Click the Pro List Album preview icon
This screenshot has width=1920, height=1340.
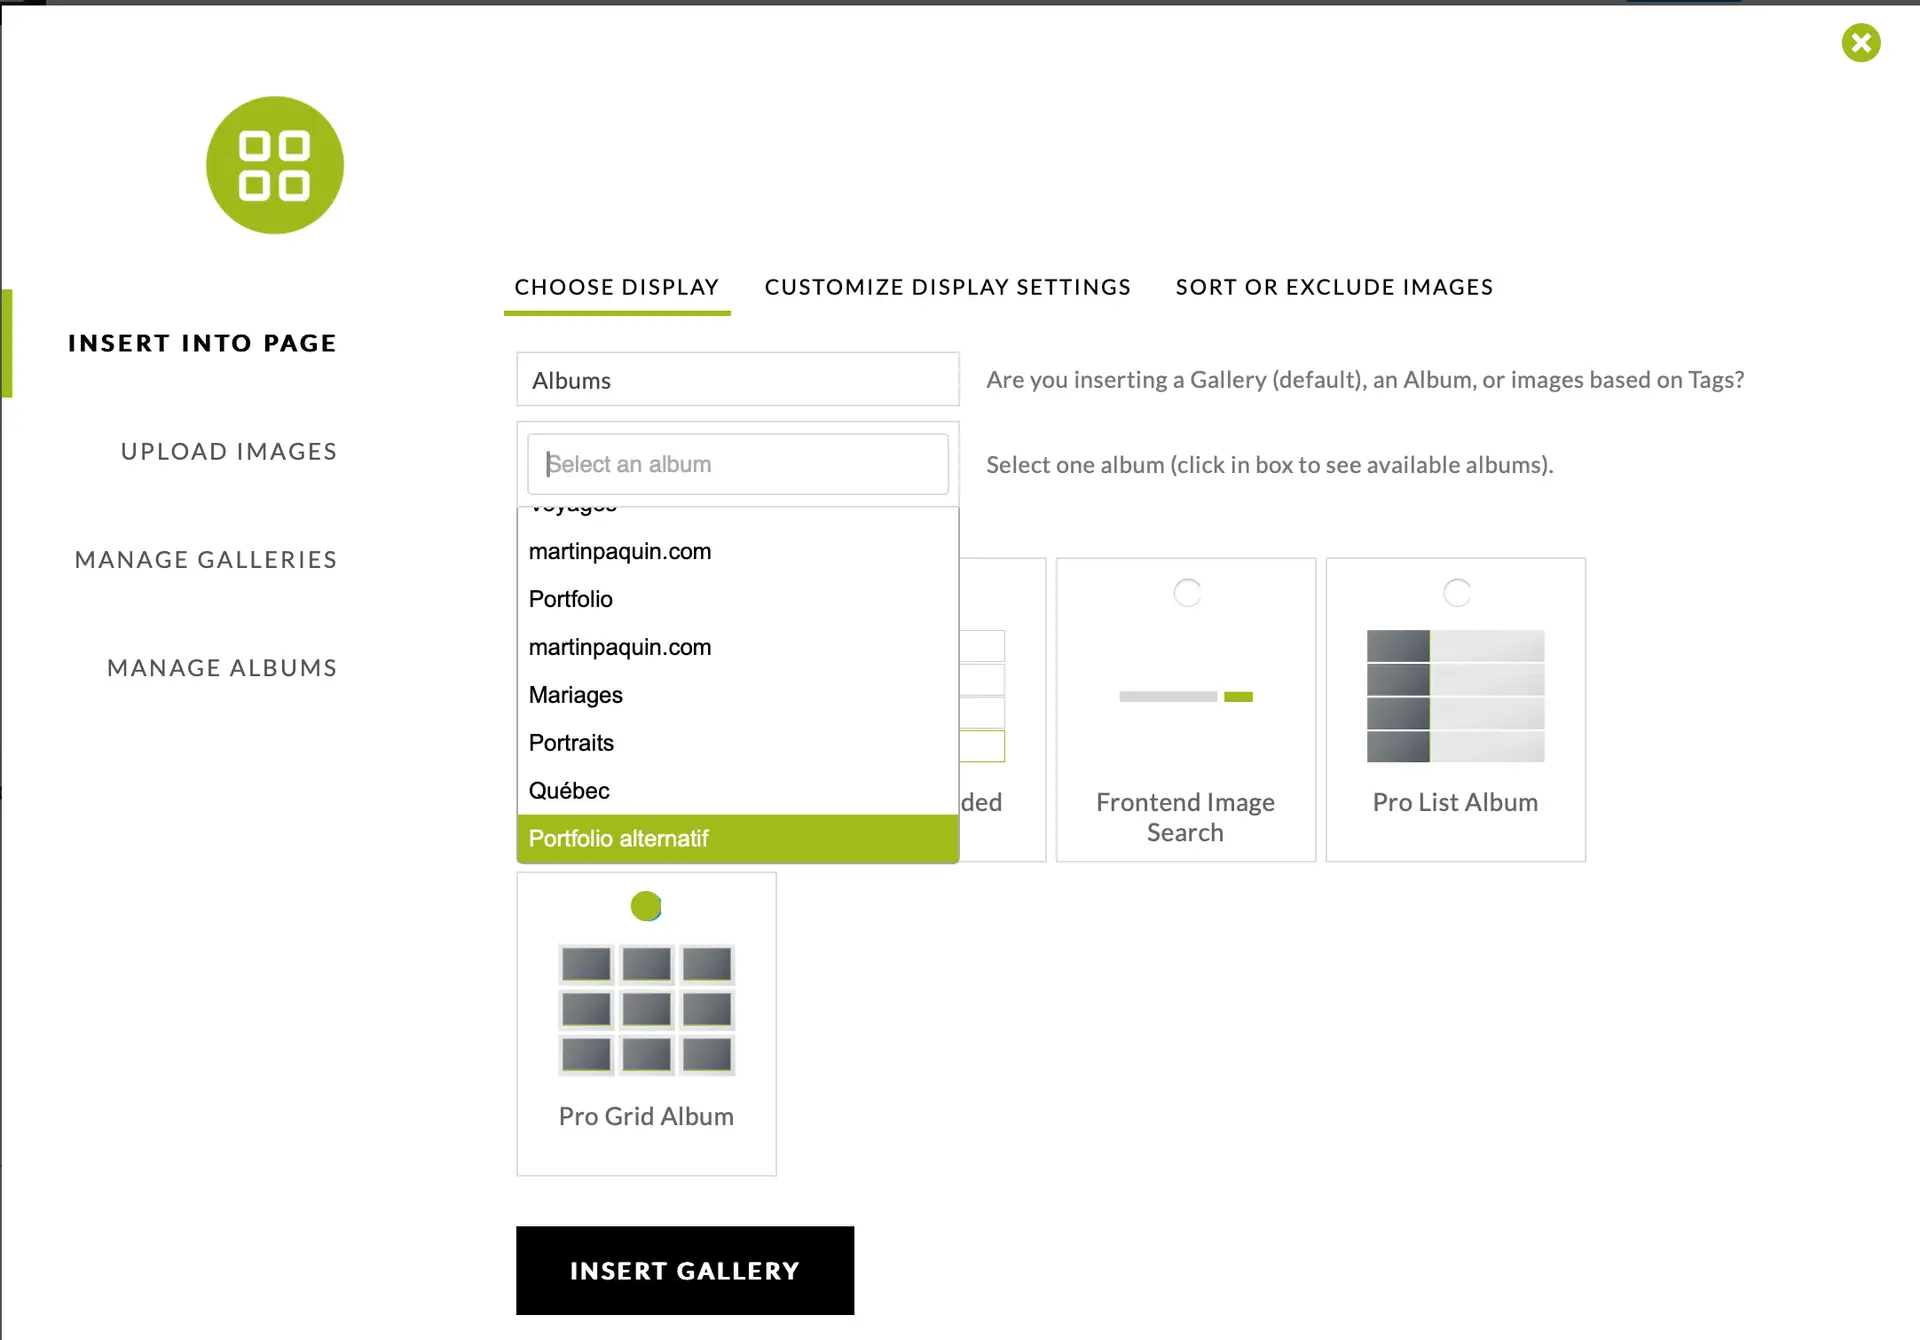1455,696
